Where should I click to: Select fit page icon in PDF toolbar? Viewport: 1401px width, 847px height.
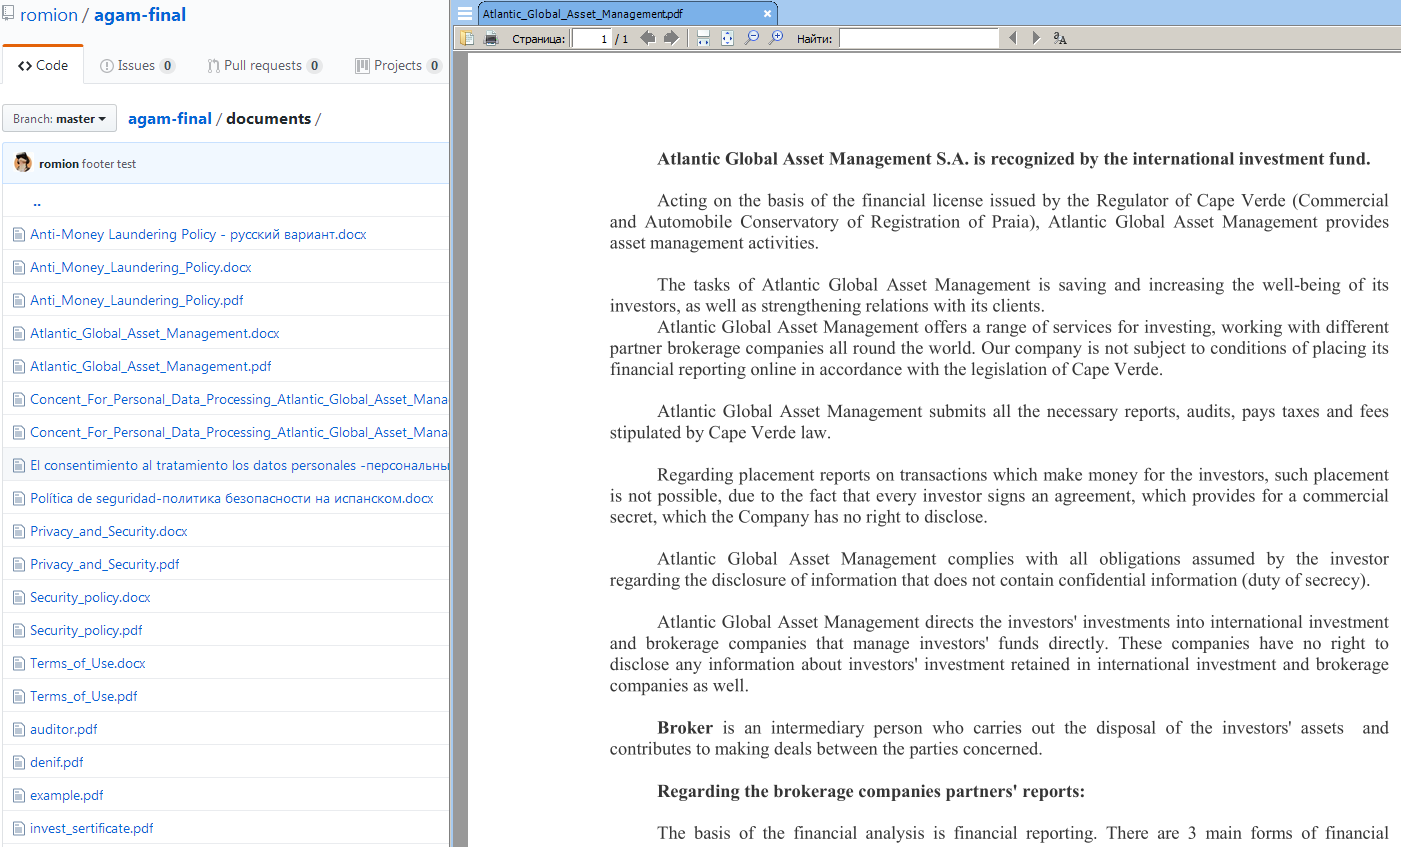click(x=727, y=38)
